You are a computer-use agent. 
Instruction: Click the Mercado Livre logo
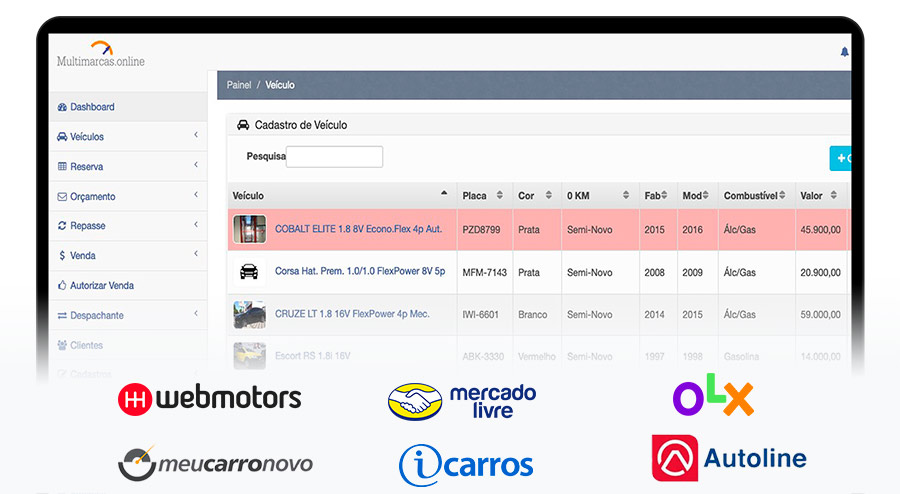point(462,401)
